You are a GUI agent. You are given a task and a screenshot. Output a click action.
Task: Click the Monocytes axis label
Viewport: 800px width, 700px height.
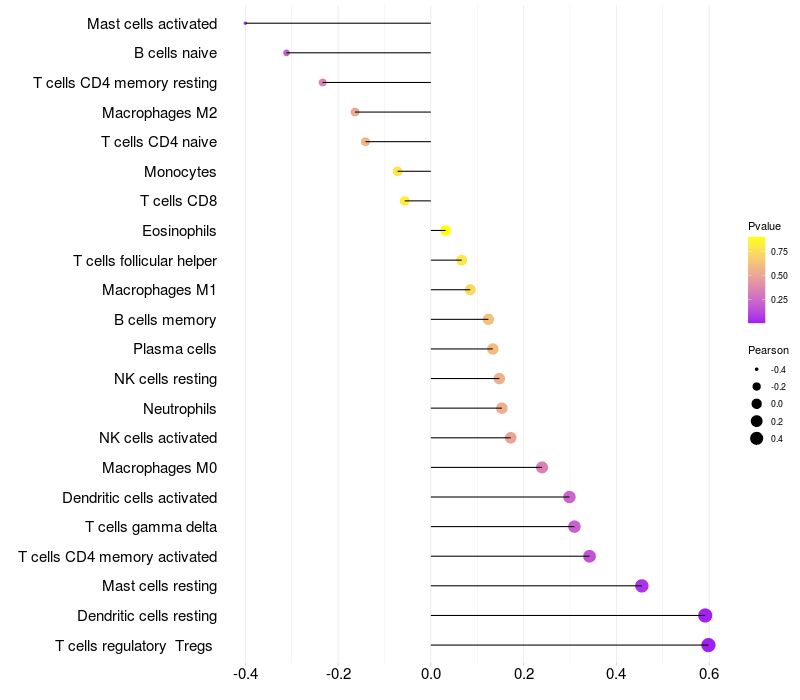pyautogui.click(x=180, y=172)
